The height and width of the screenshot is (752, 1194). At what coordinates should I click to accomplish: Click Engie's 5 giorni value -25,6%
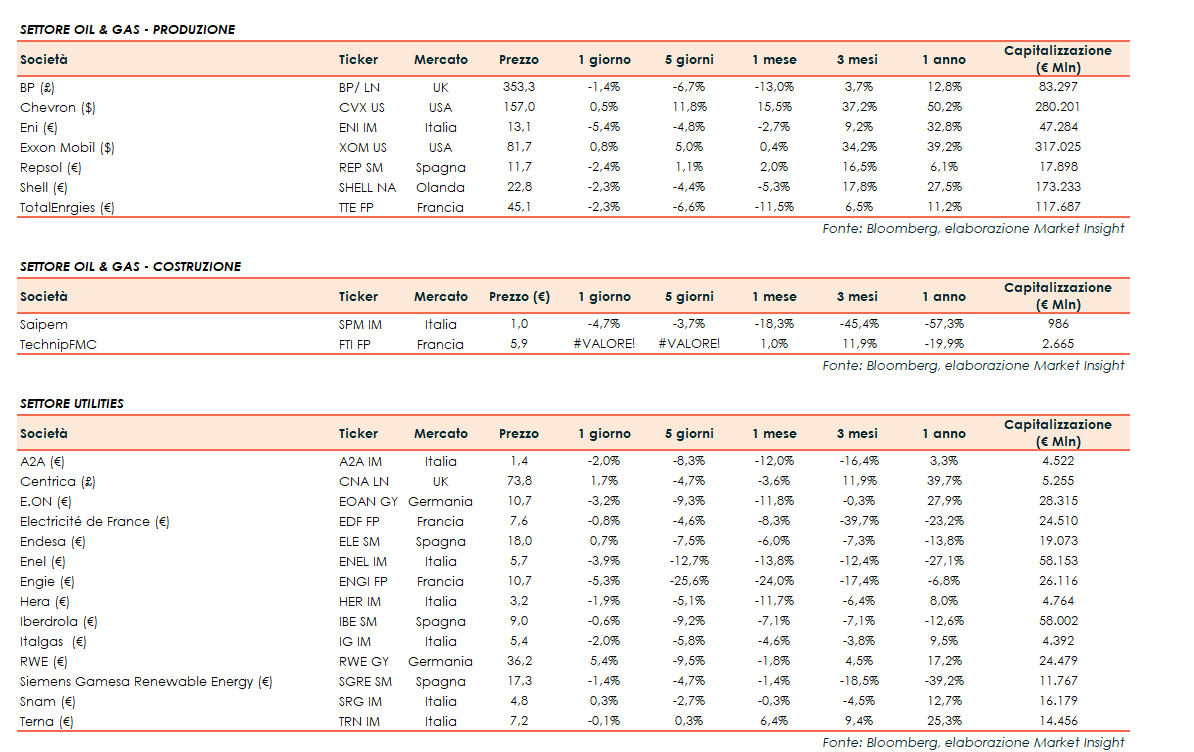click(x=689, y=581)
